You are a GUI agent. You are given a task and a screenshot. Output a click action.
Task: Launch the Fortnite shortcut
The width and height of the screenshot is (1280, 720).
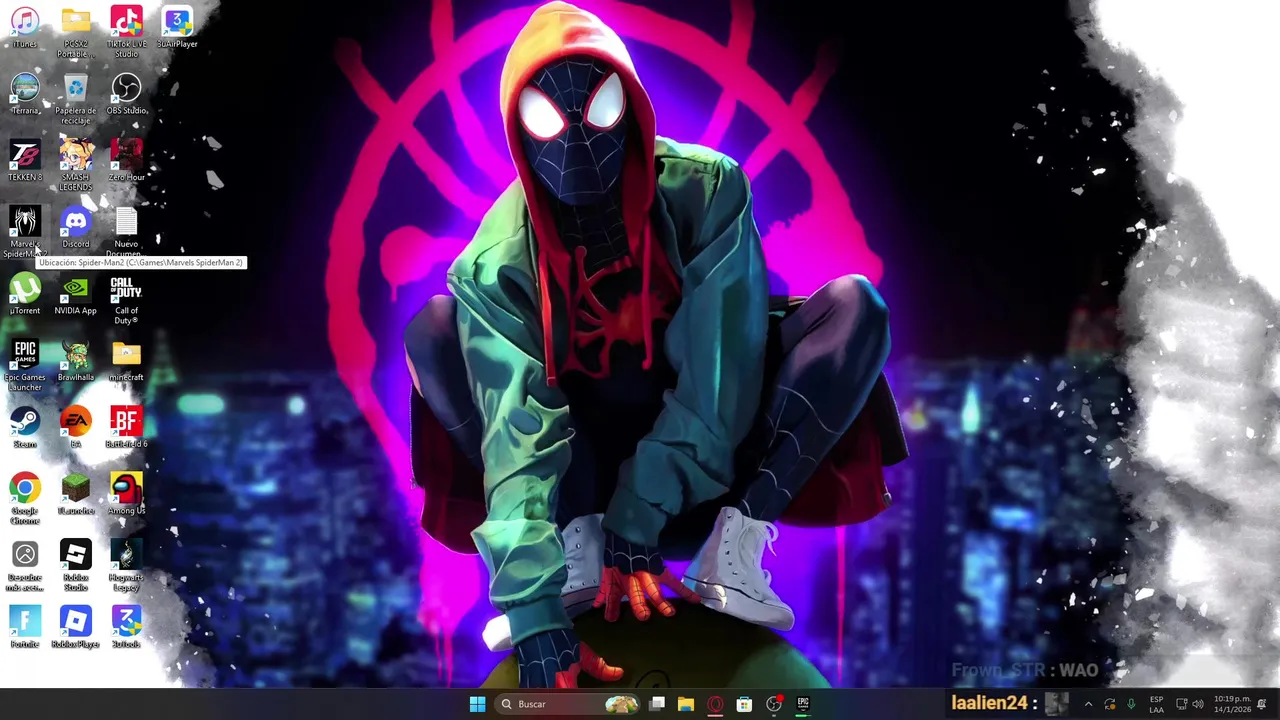tap(25, 628)
